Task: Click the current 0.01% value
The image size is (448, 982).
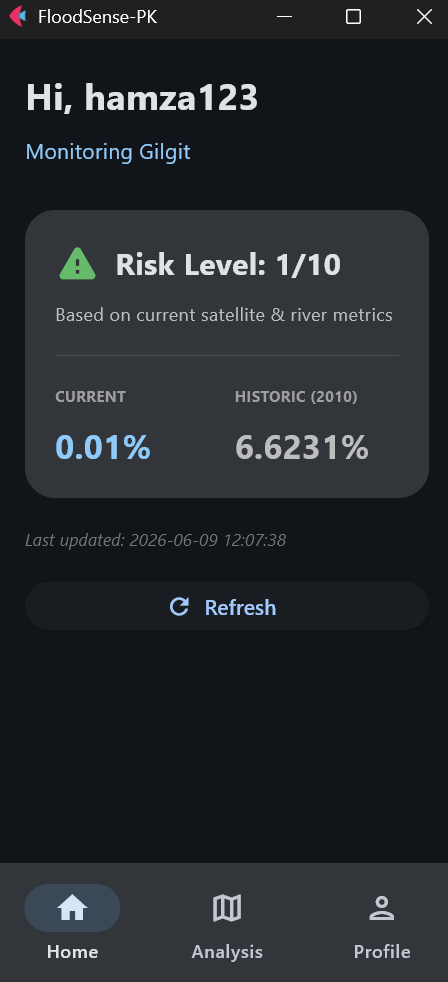Action: pos(103,447)
